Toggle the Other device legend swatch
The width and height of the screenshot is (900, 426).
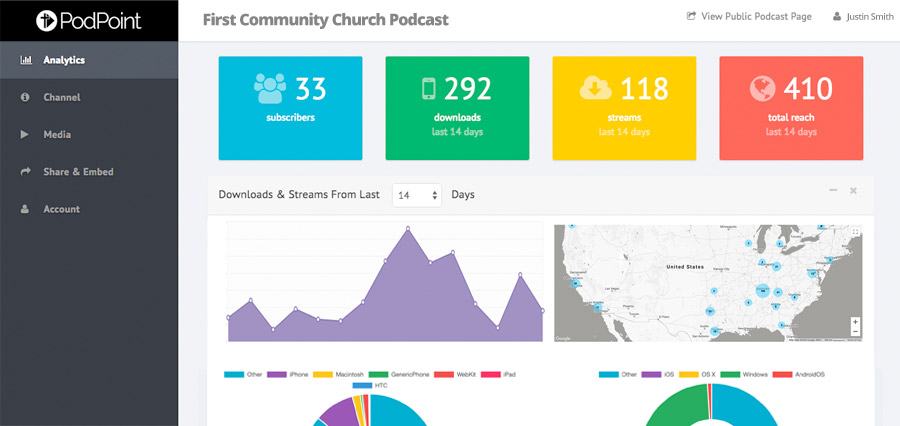(x=234, y=374)
